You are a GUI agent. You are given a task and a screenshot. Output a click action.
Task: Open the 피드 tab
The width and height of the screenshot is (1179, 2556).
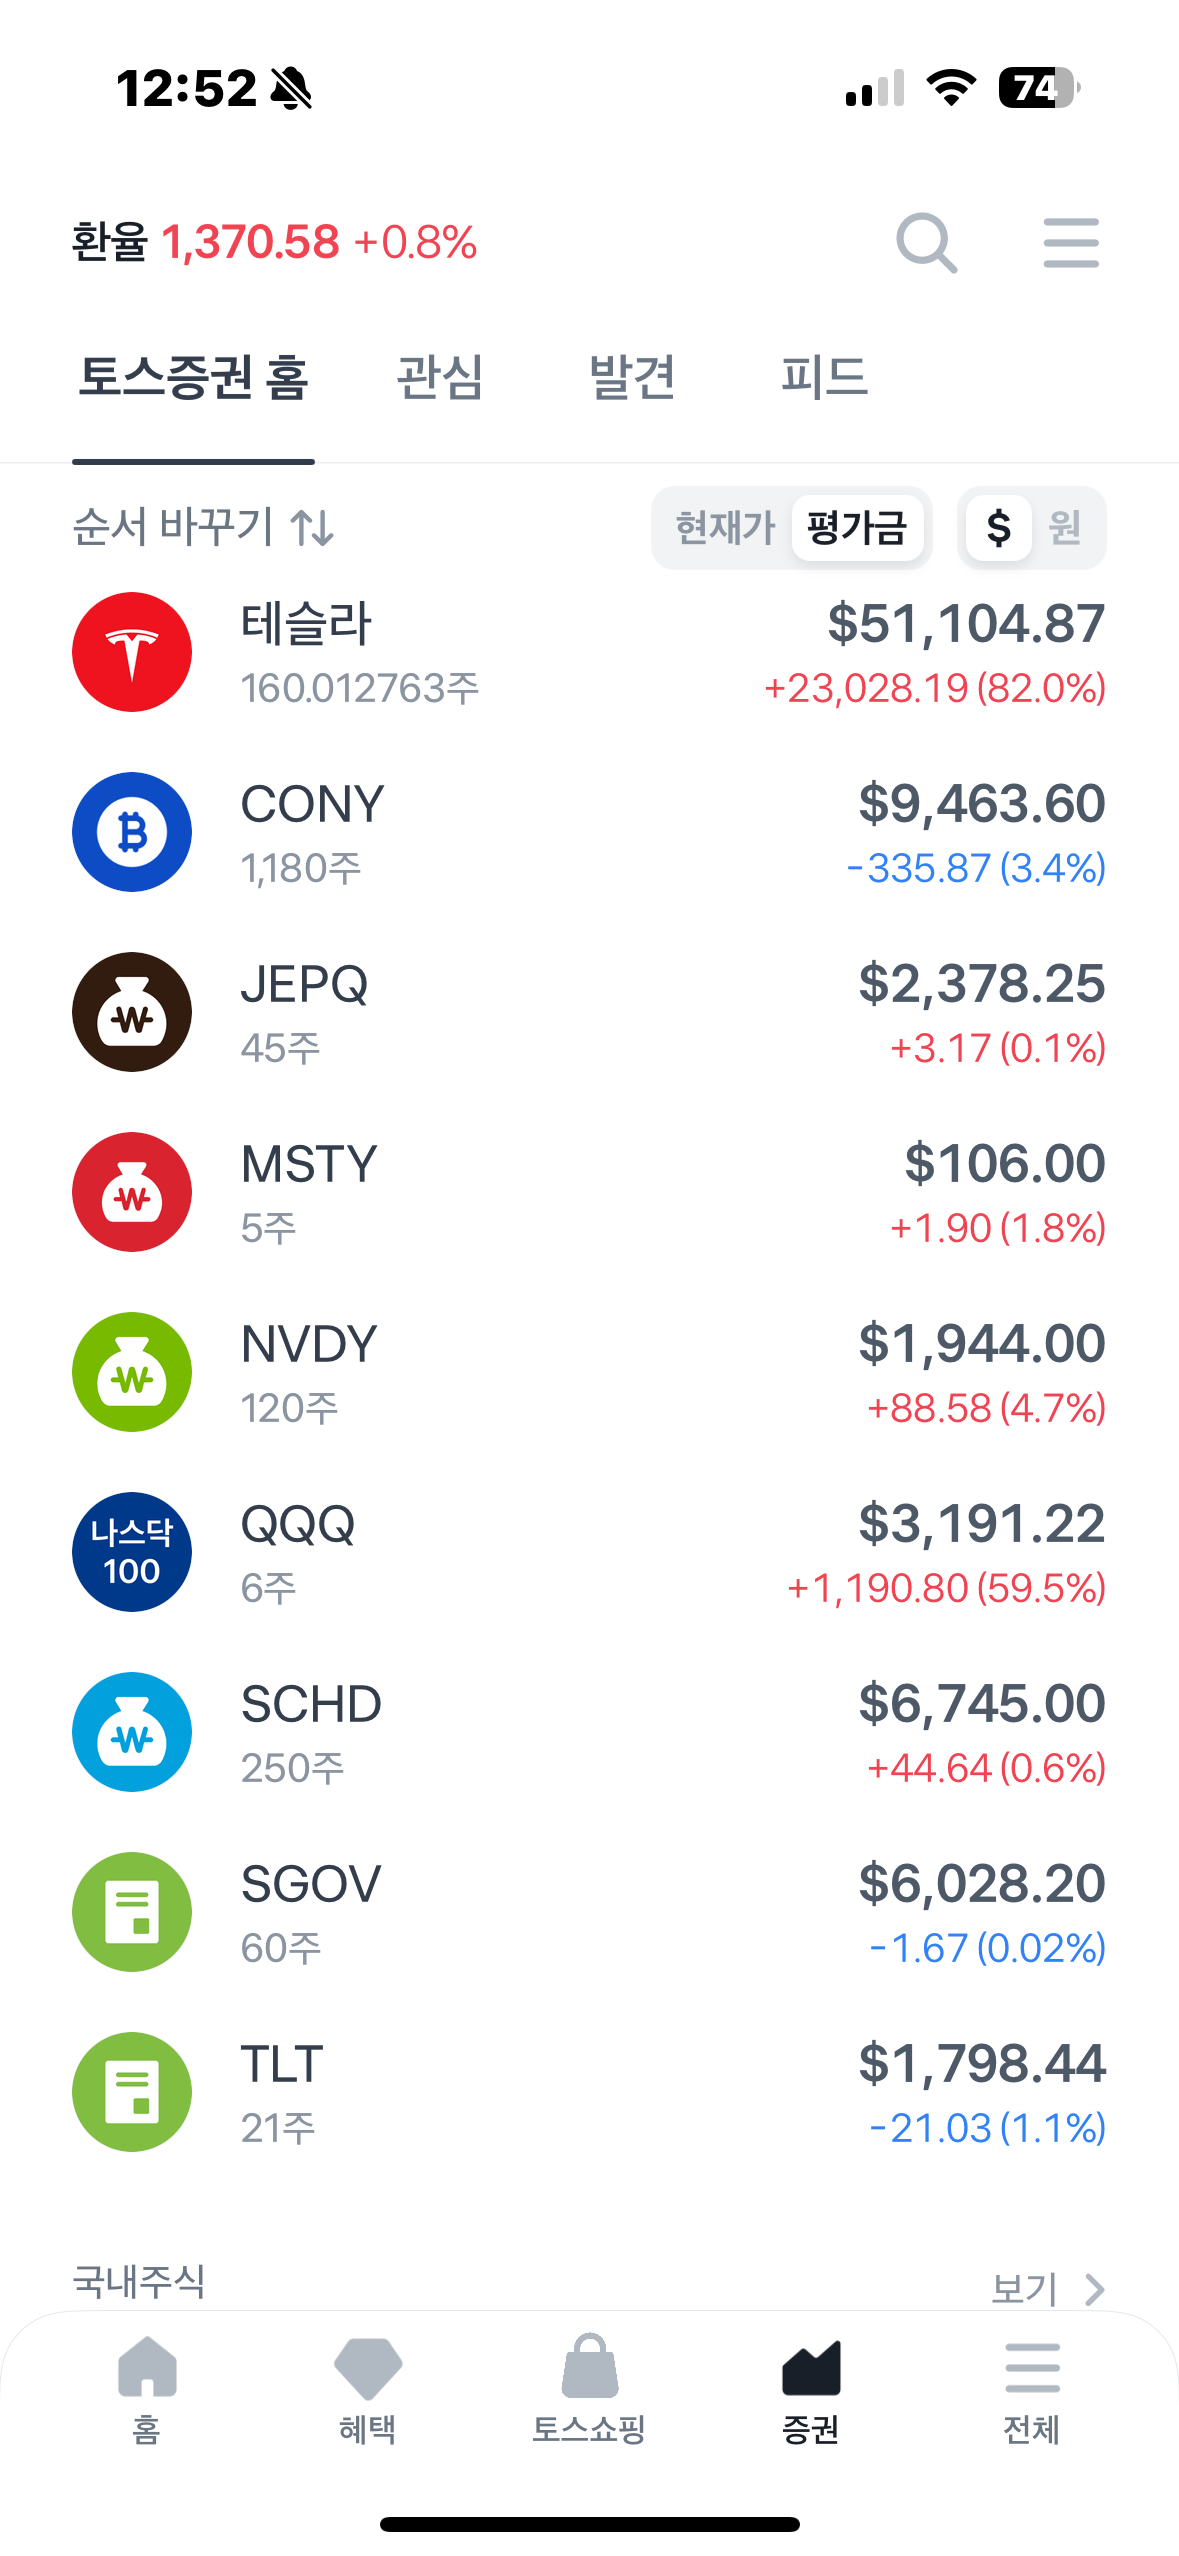pyautogui.click(x=824, y=378)
